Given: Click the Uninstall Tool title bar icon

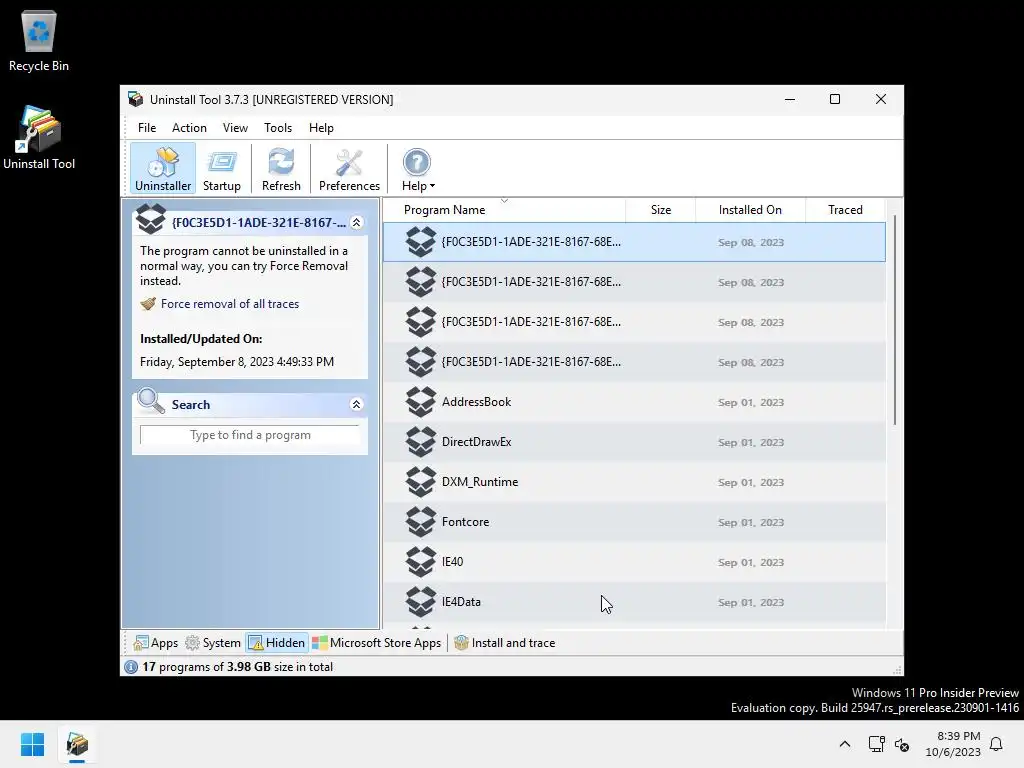Looking at the screenshot, I should click(x=135, y=99).
